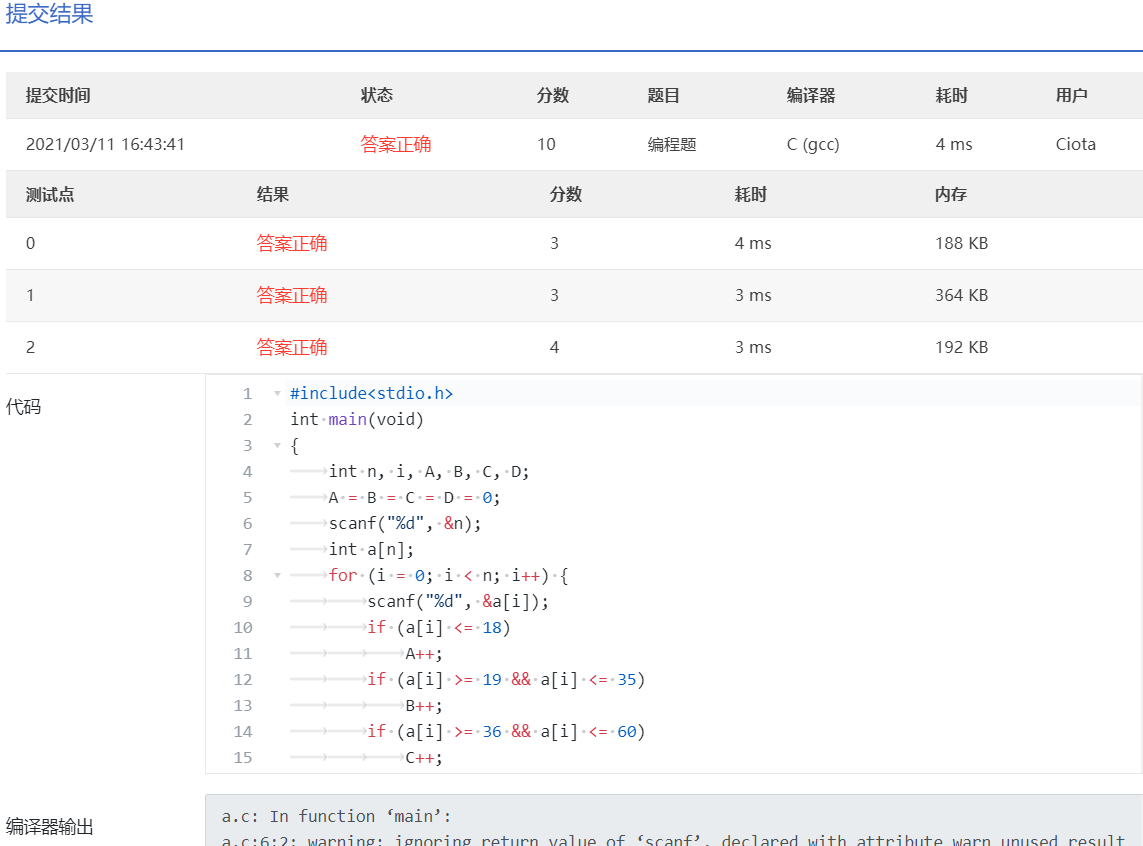Screen dimensions: 1143x846
Task: Click the if (a[i] <= 18) code line
Action: pyautogui.click(x=439, y=627)
